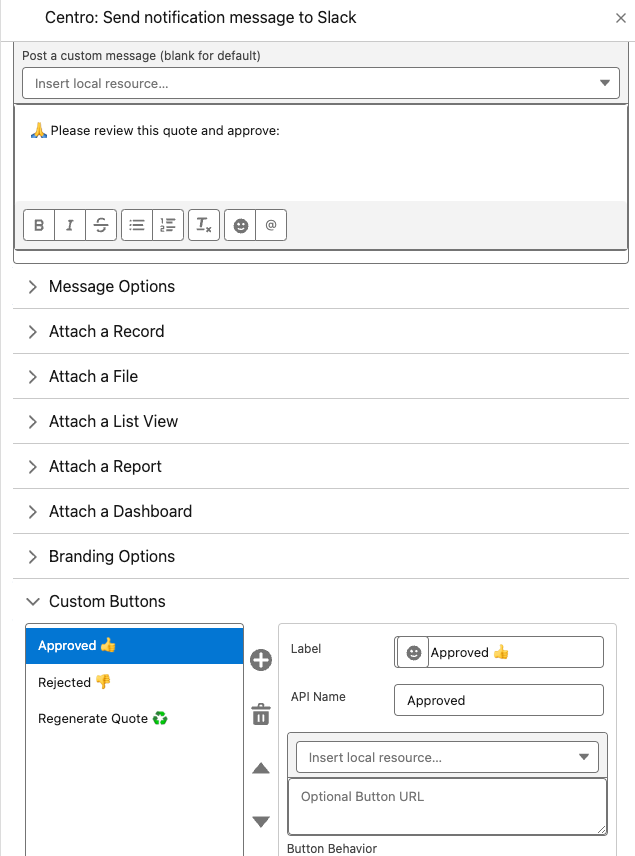
Task: Clear formatting in the message editor
Action: 203,225
